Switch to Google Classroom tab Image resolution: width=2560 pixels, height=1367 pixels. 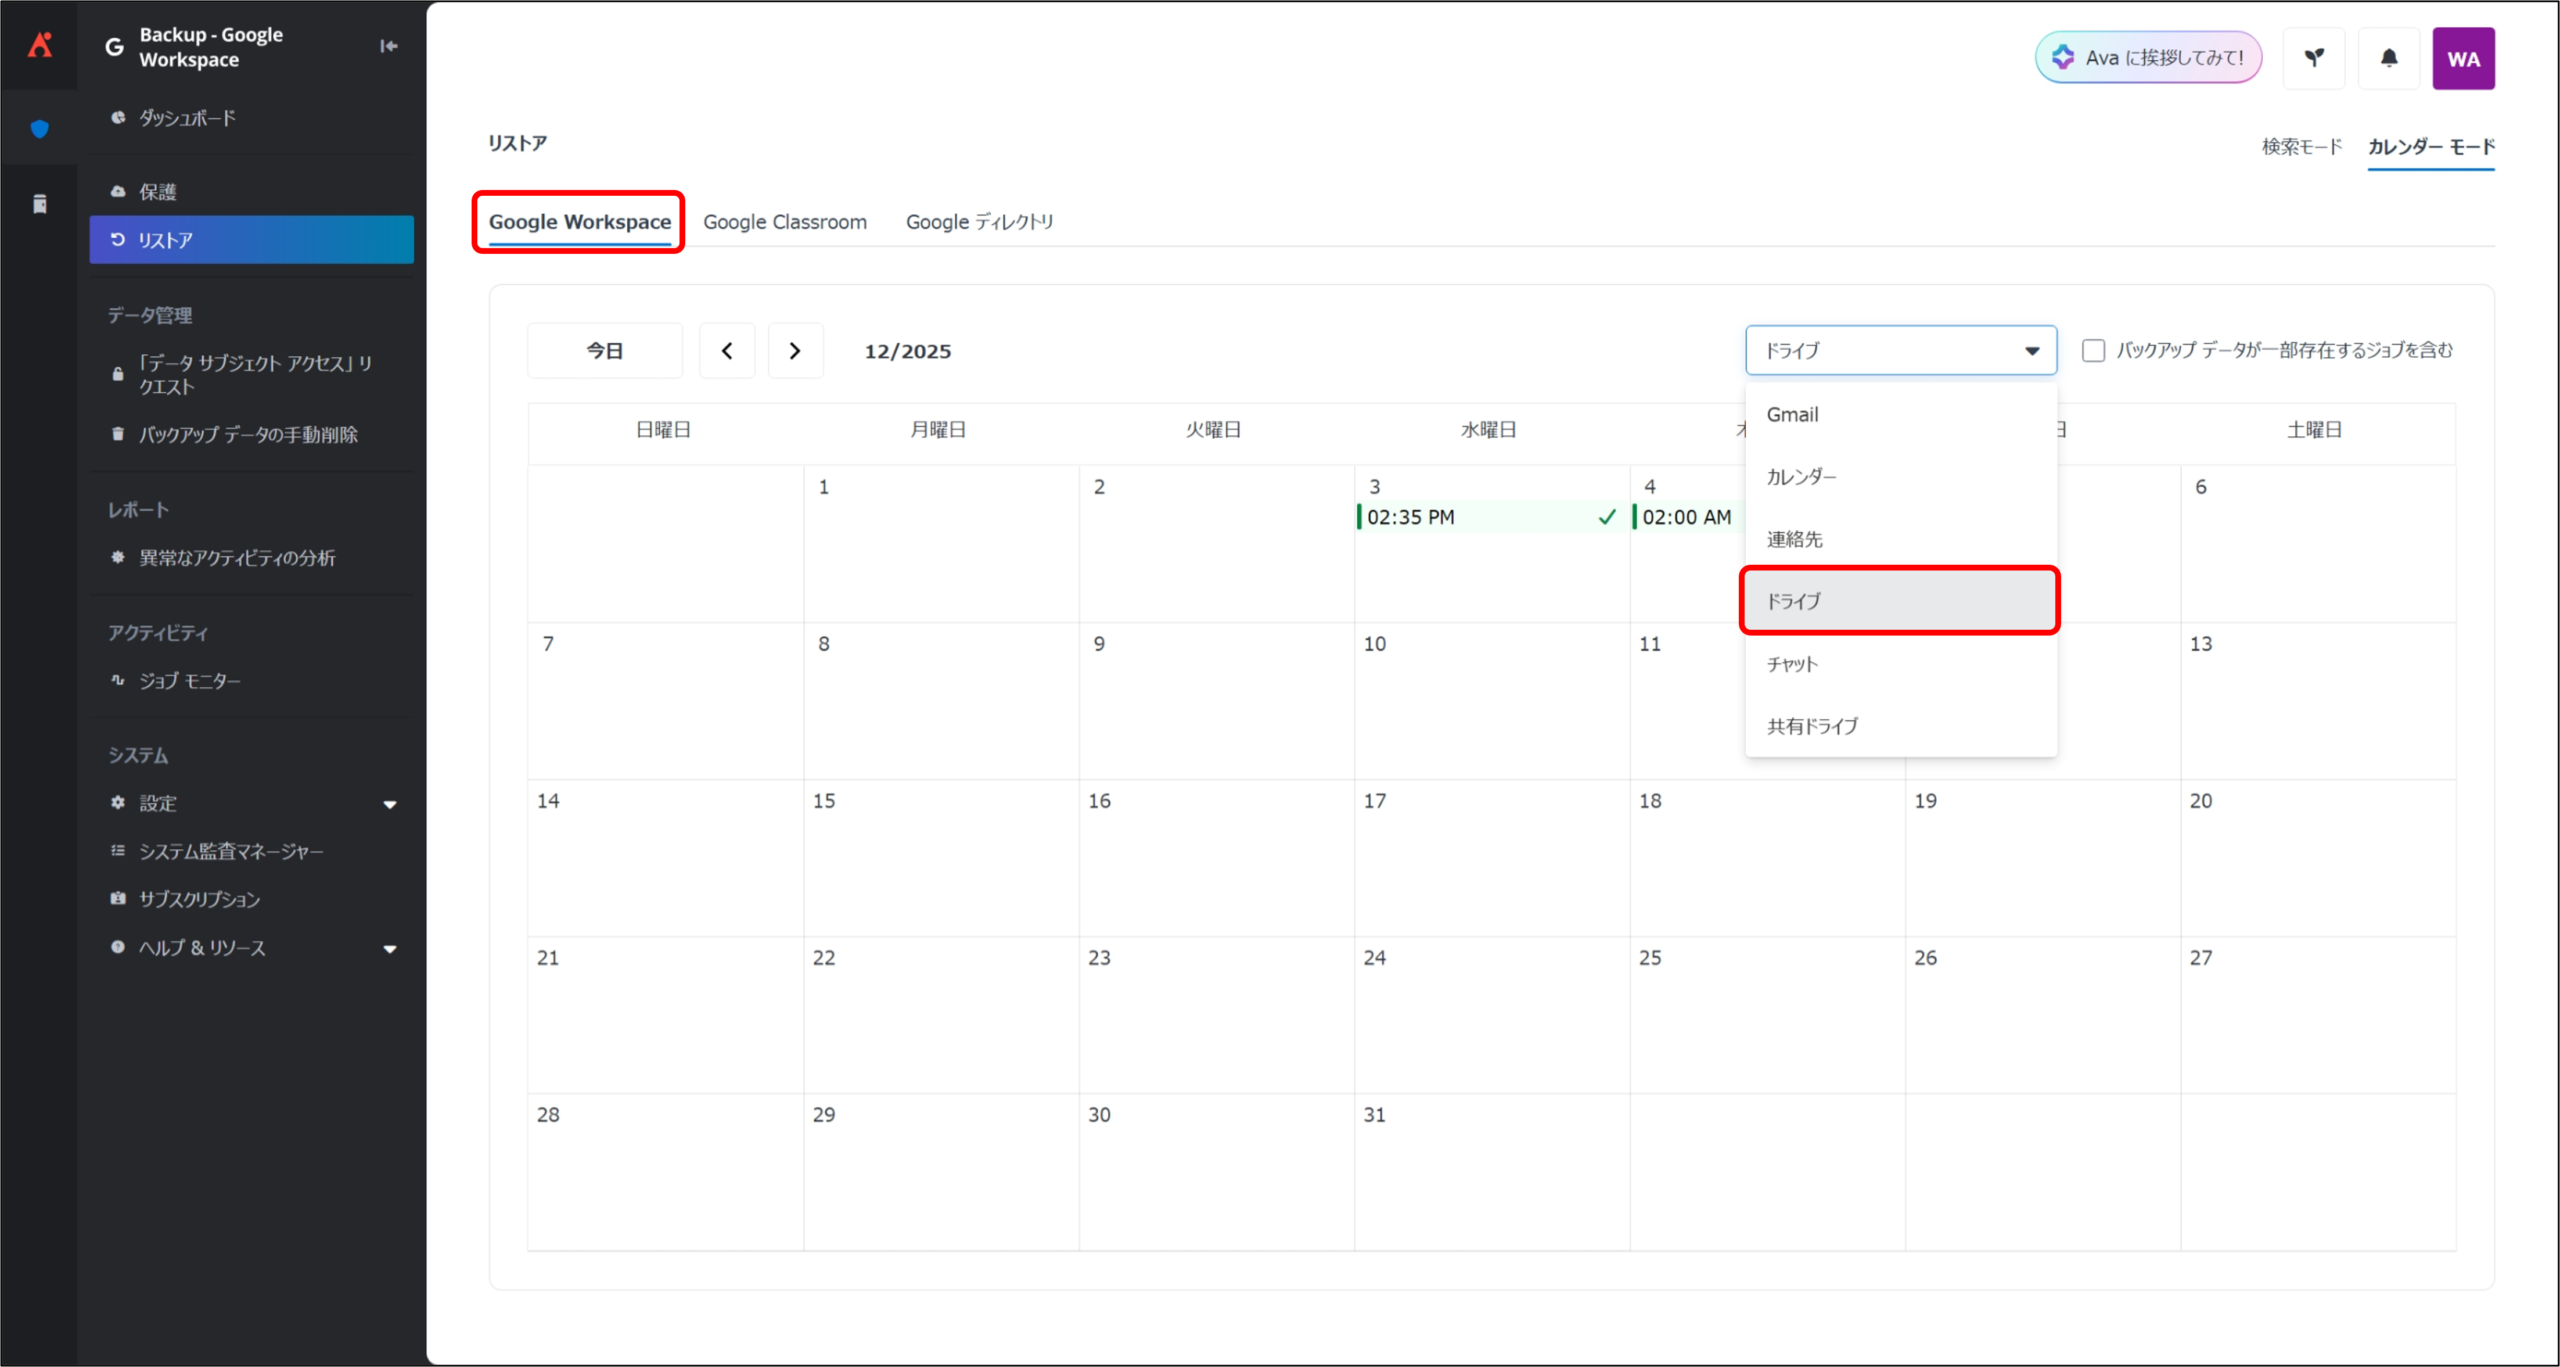click(785, 222)
